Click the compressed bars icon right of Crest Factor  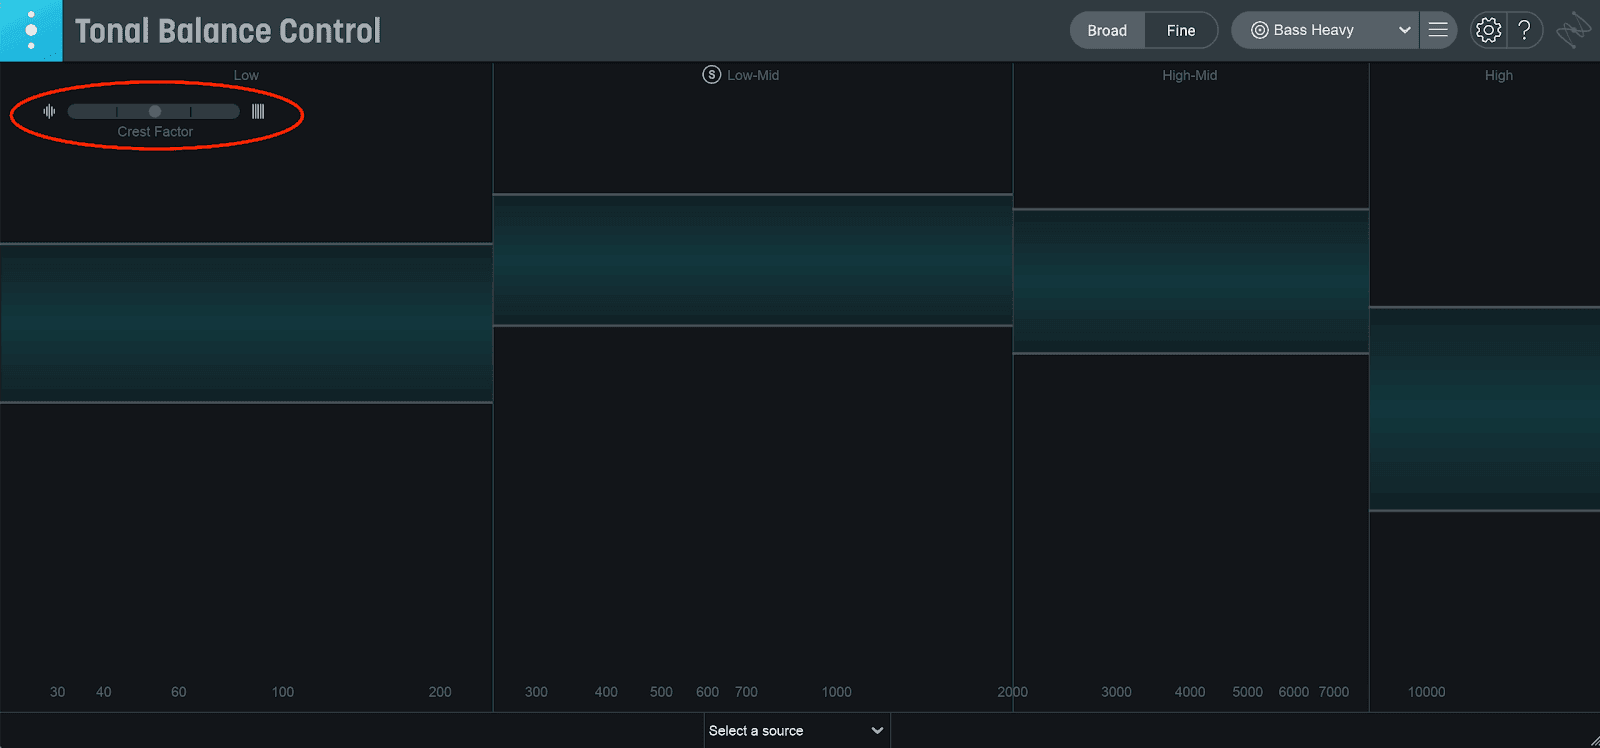click(258, 111)
